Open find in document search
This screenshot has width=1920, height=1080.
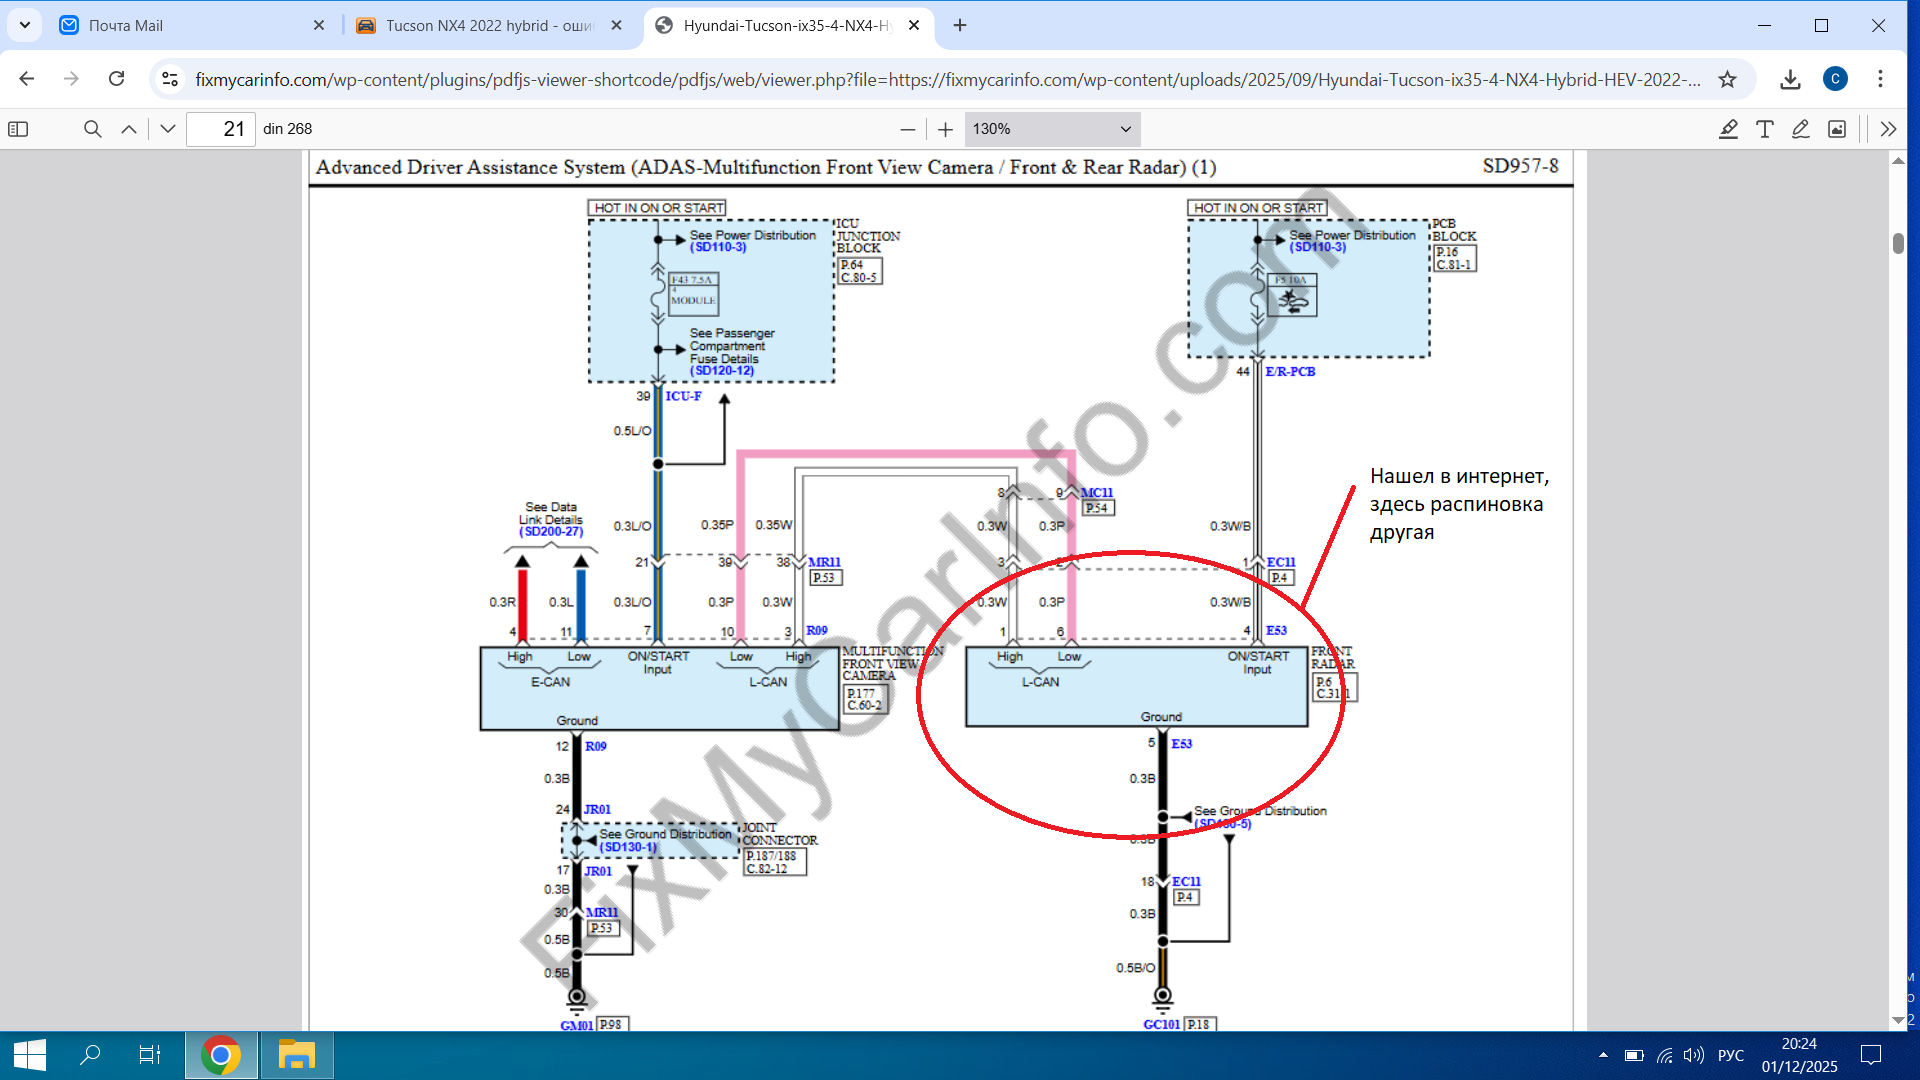pos(92,129)
